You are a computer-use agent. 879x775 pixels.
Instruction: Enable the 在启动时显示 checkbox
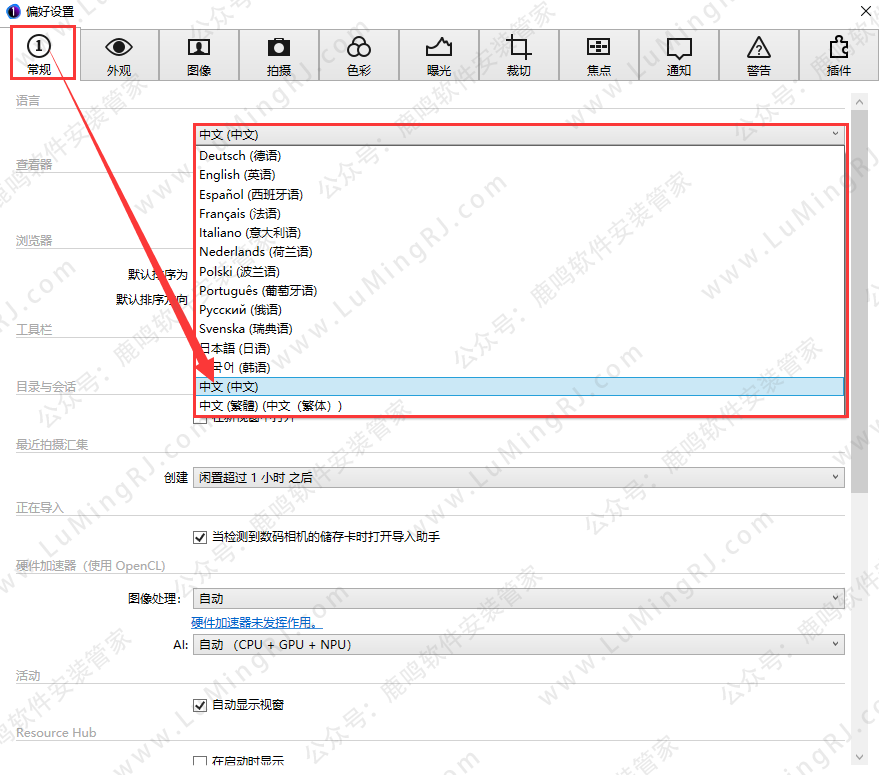tap(200, 762)
